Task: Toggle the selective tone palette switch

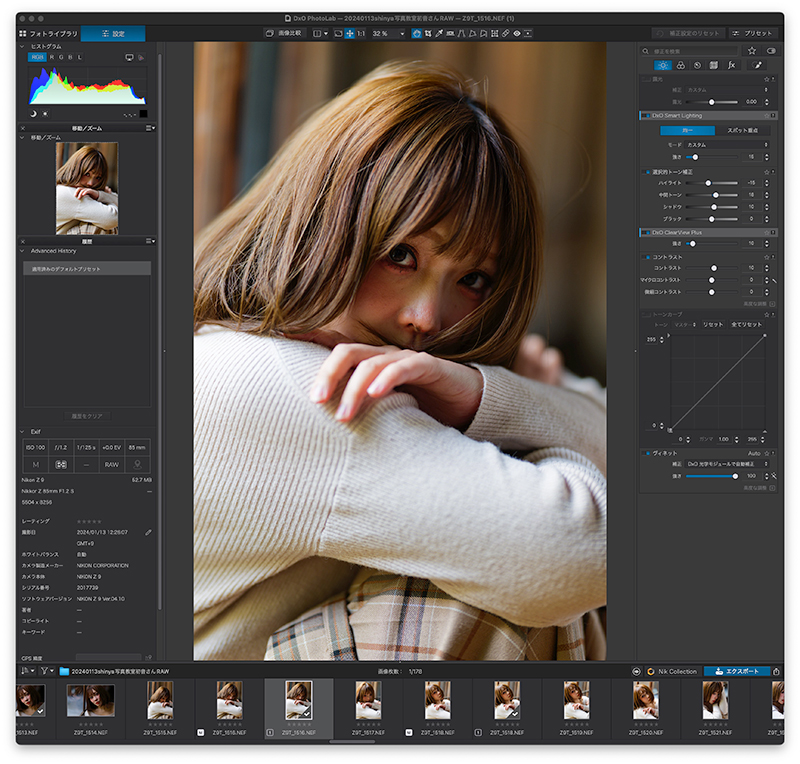Action: 647,172
